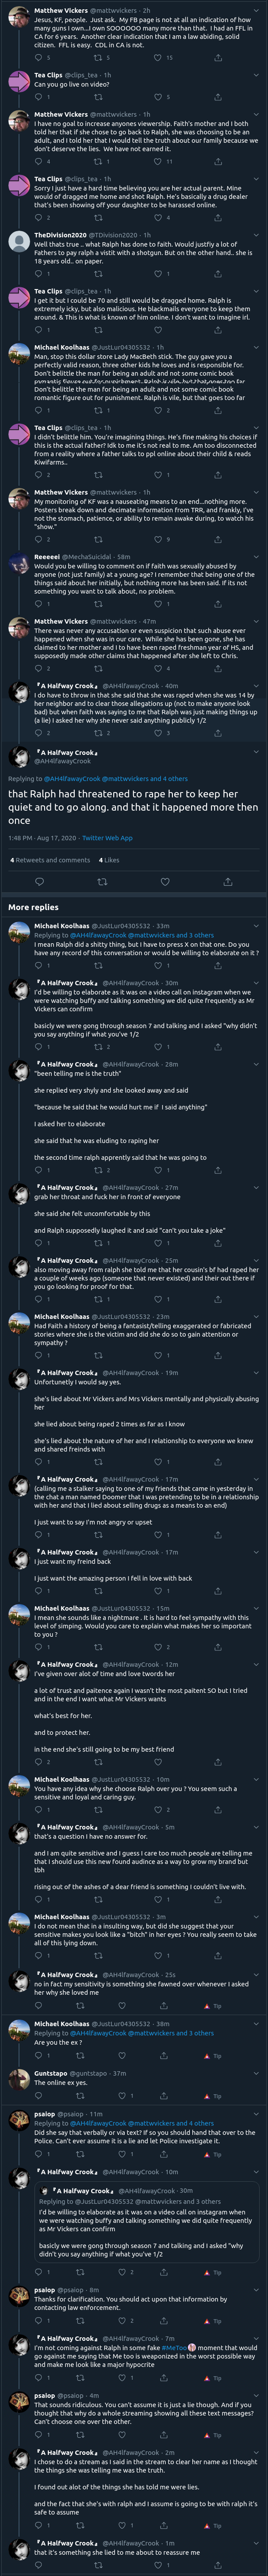Screen dimensions: 268x2576
Task: View the 4 Likes list
Action: click(109, 860)
